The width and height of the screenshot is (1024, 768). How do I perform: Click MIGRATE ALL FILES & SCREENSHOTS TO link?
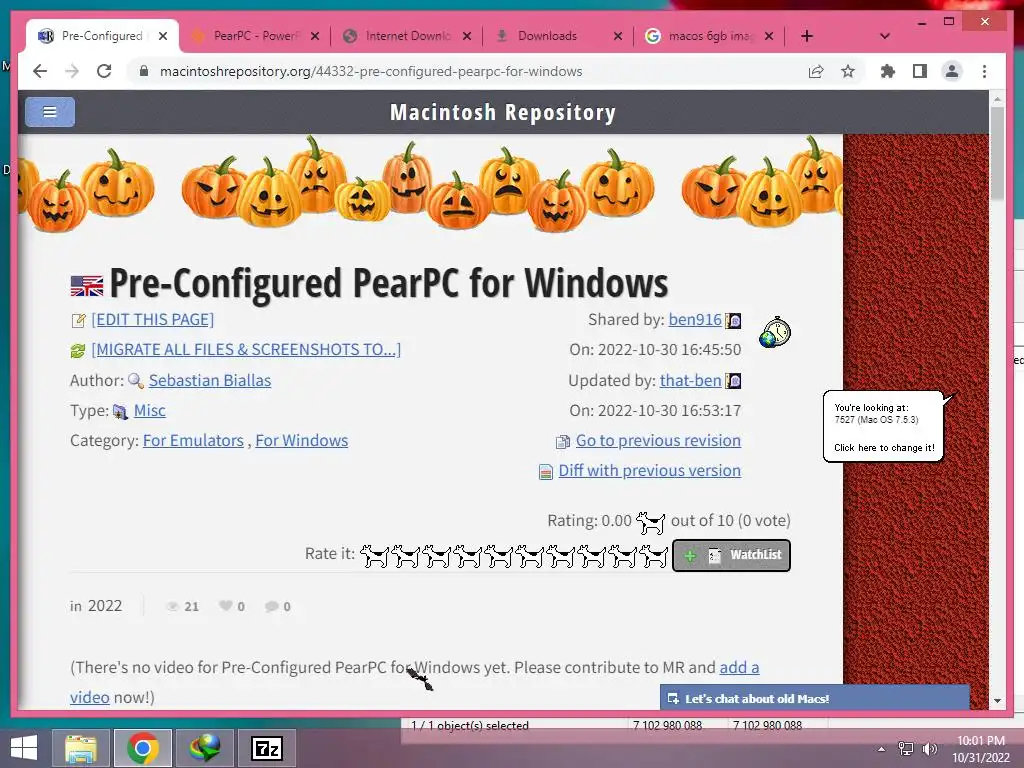click(x=246, y=349)
